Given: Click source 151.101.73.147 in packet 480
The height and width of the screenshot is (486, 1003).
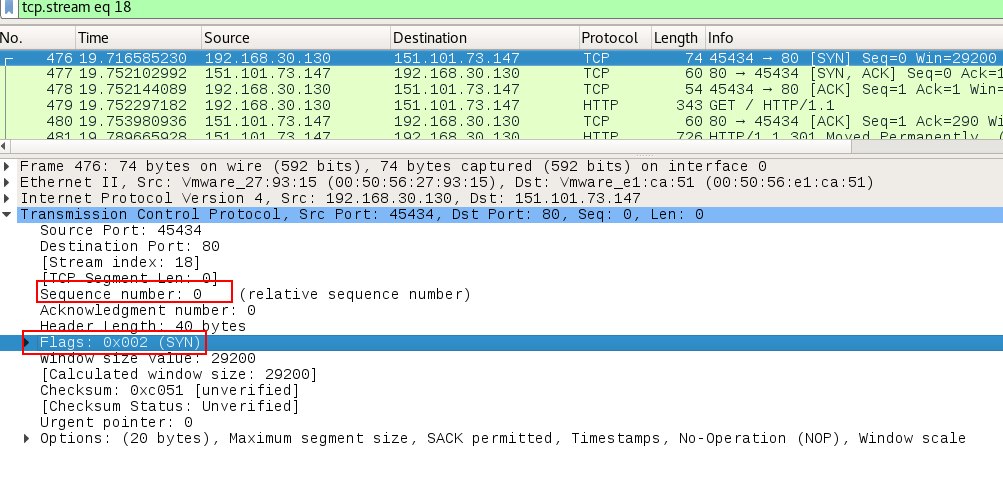Looking at the screenshot, I should coord(267,122).
